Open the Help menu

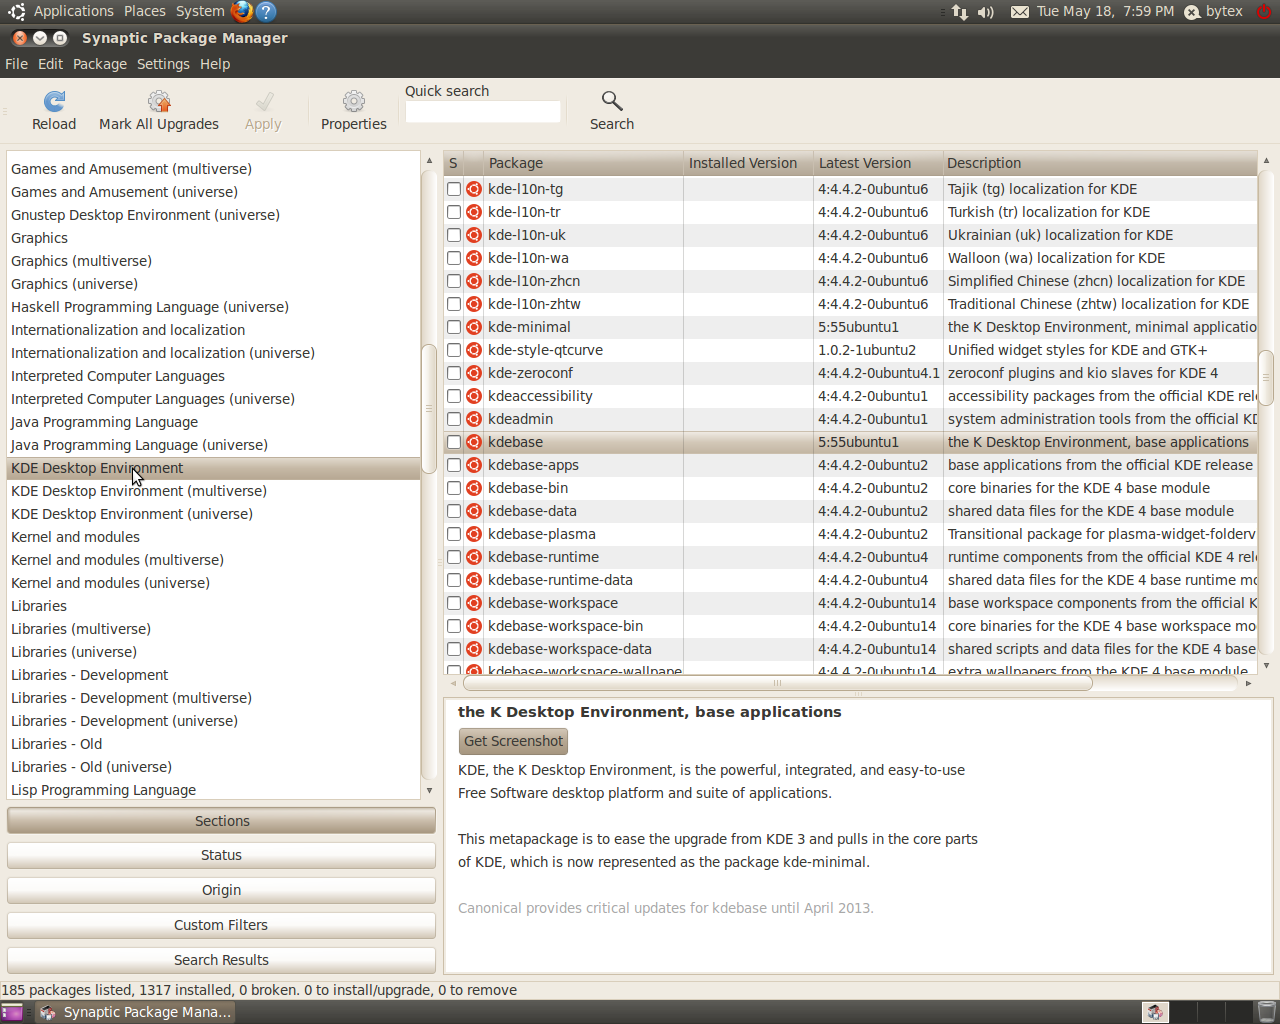pyautogui.click(x=215, y=64)
